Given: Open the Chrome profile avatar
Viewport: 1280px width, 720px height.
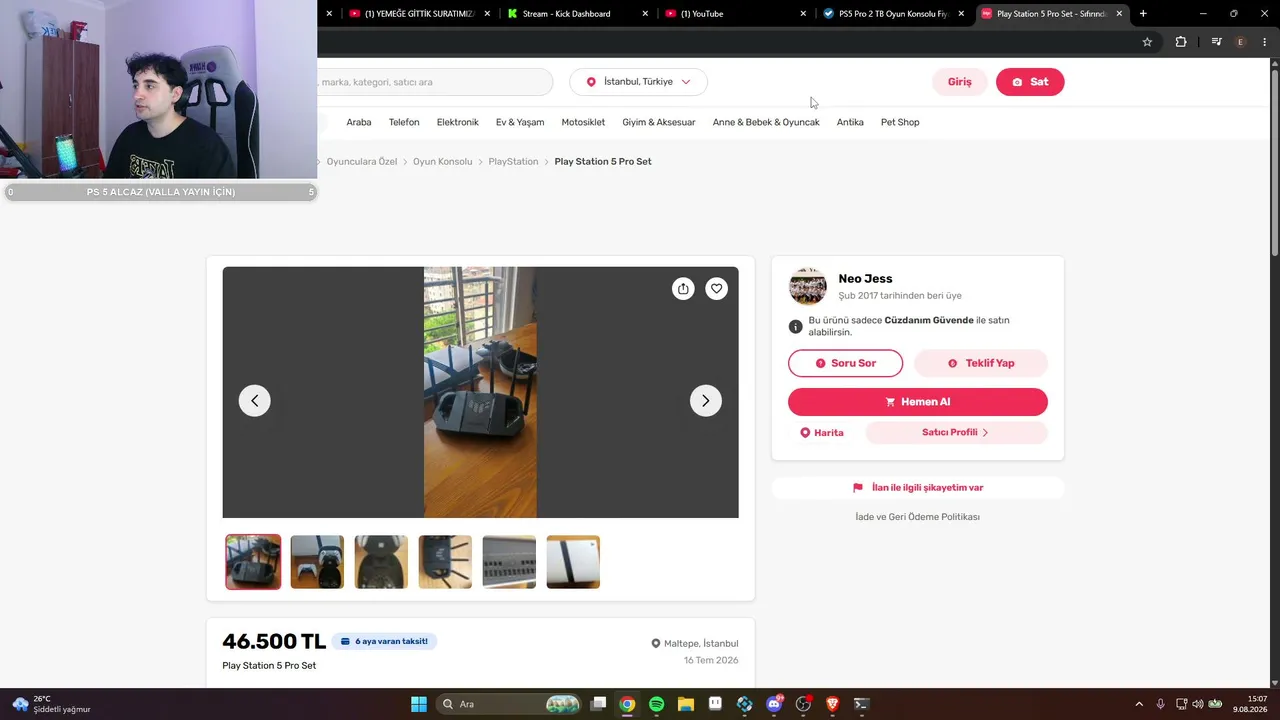Looking at the screenshot, I should tap(1241, 42).
